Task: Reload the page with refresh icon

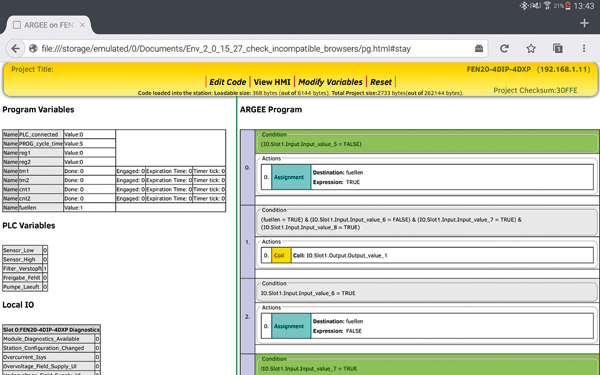Action: (504, 48)
